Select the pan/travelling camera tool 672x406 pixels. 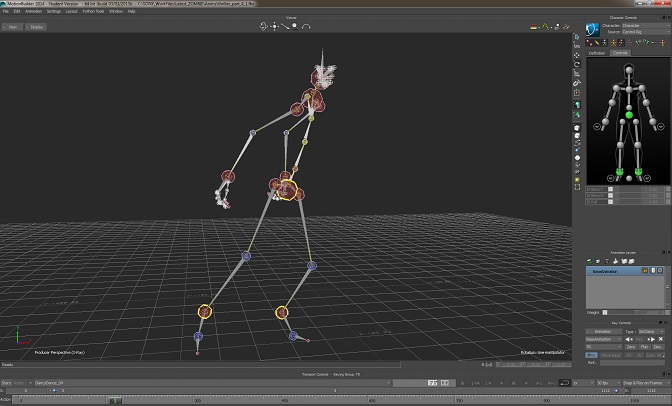(x=275, y=27)
